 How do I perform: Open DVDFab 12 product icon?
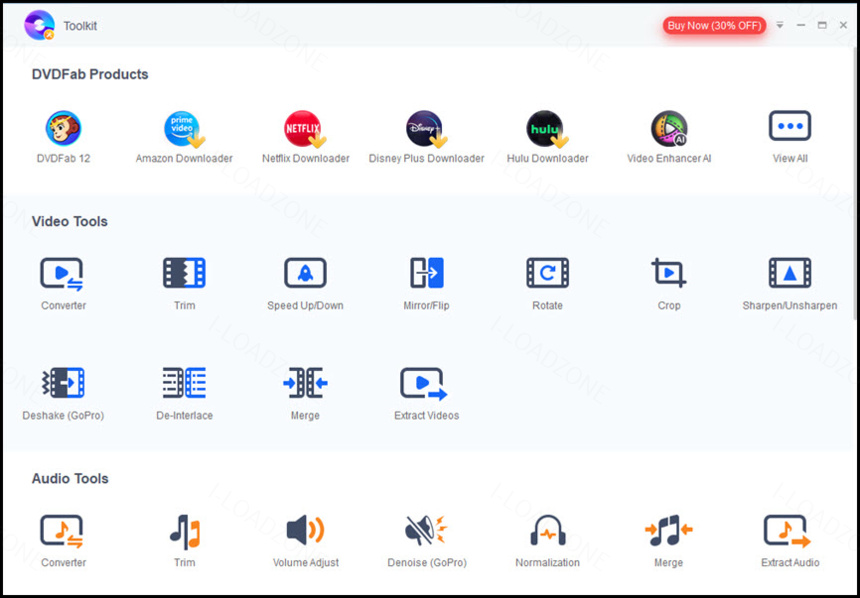[63, 128]
